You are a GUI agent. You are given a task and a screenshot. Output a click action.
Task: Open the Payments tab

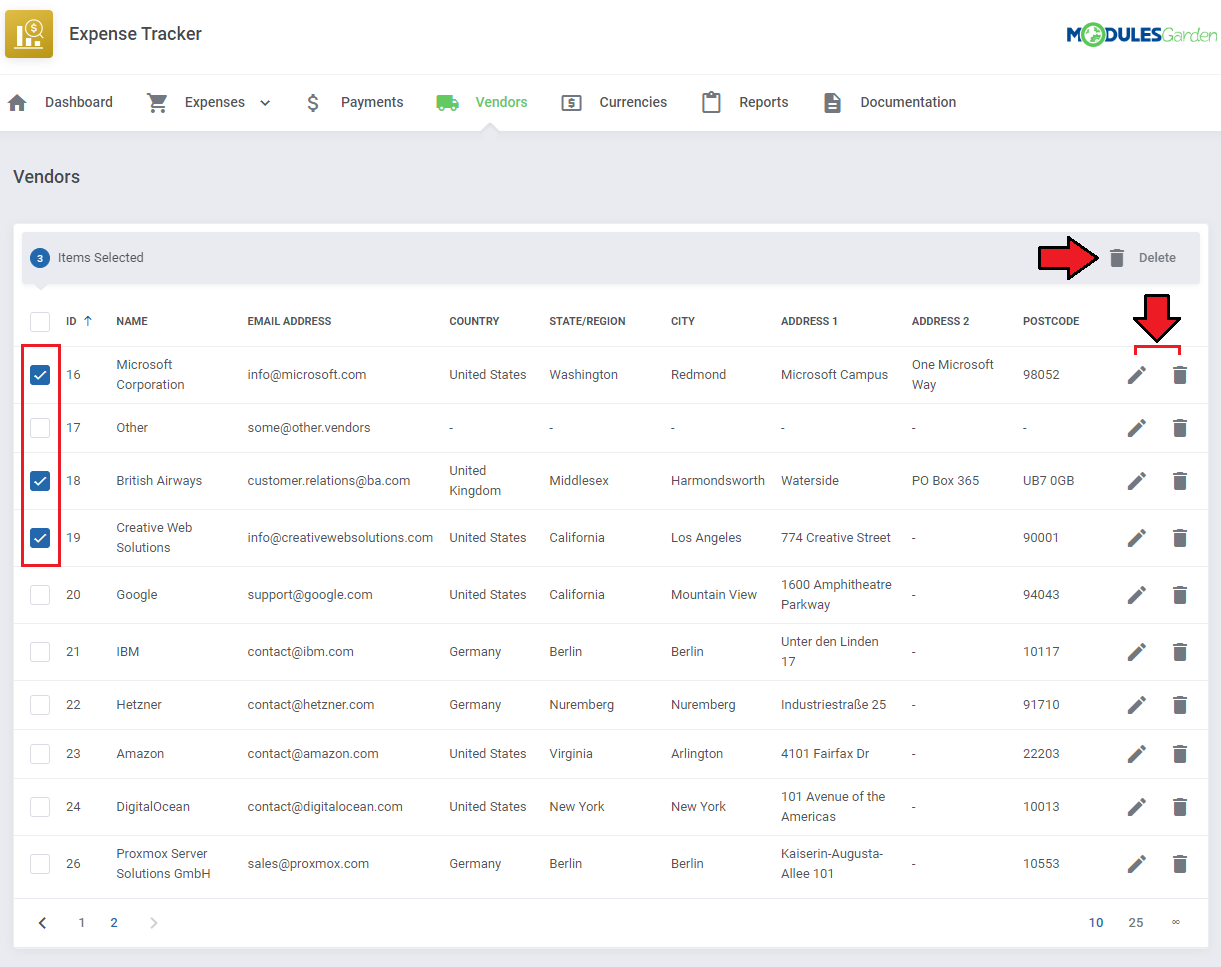pyautogui.click(x=354, y=102)
